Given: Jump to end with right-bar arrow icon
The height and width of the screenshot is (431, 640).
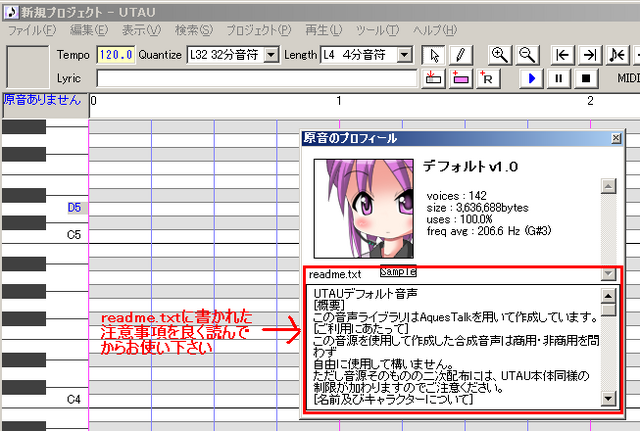Looking at the screenshot, I should click(x=590, y=55).
